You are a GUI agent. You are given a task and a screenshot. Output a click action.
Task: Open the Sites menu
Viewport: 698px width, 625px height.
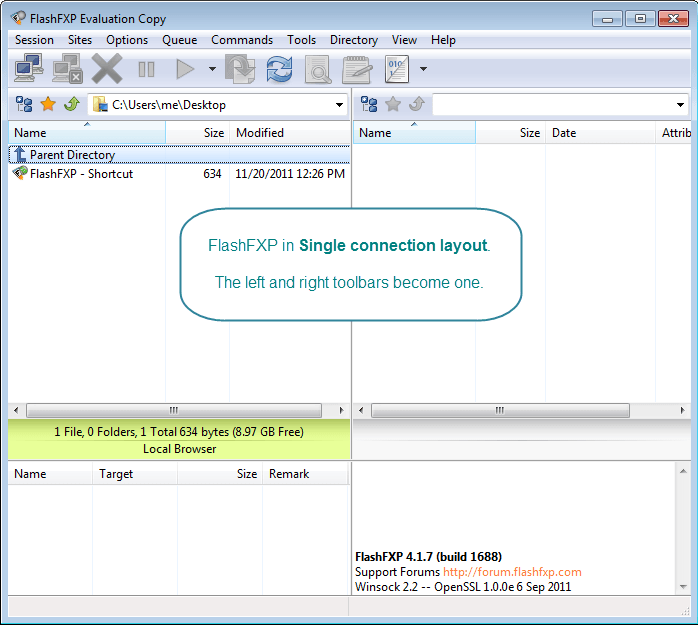pyautogui.click(x=80, y=40)
